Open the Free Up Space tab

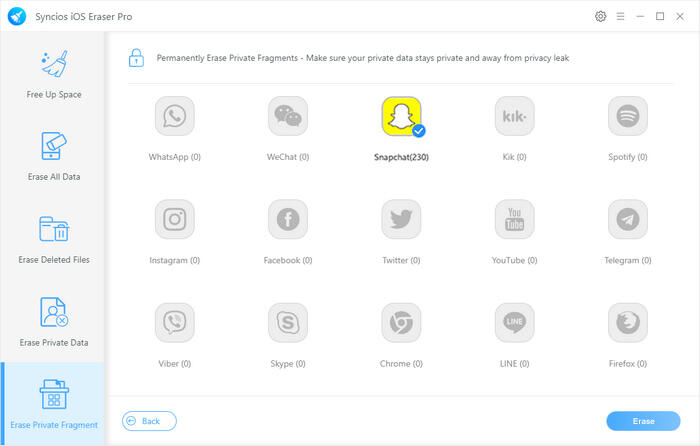point(52,72)
